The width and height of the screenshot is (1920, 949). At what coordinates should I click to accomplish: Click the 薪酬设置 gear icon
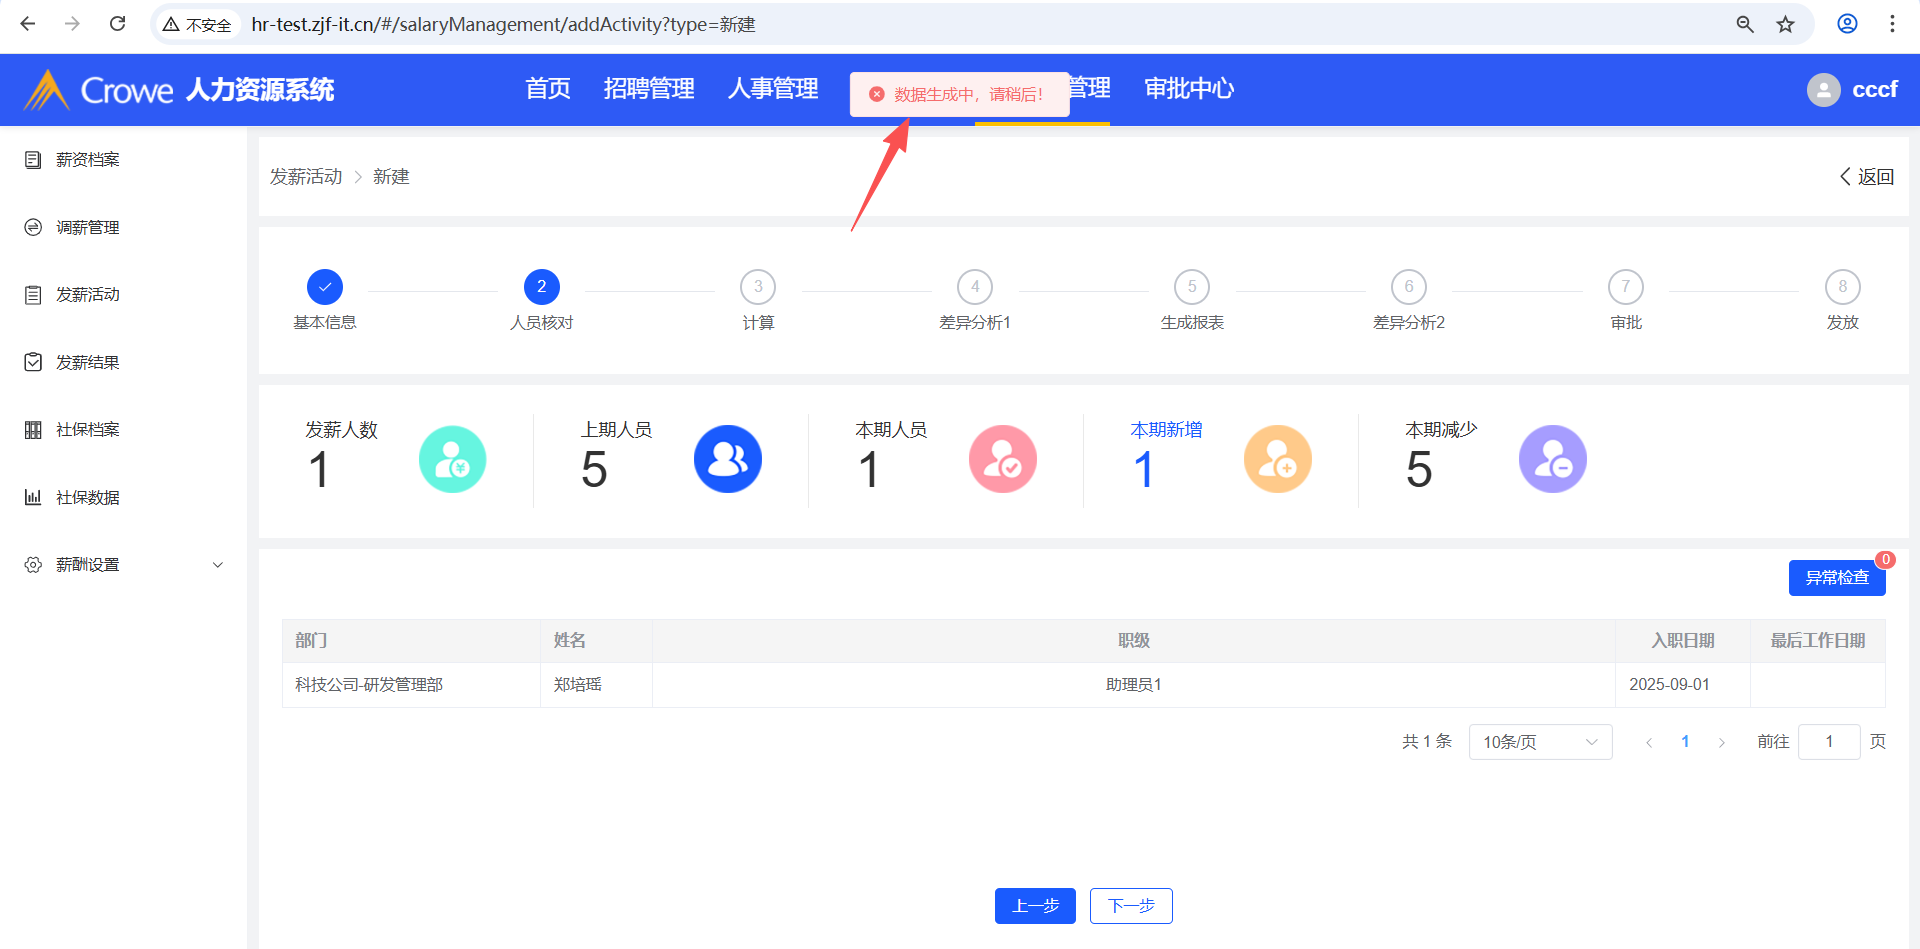[x=33, y=565]
